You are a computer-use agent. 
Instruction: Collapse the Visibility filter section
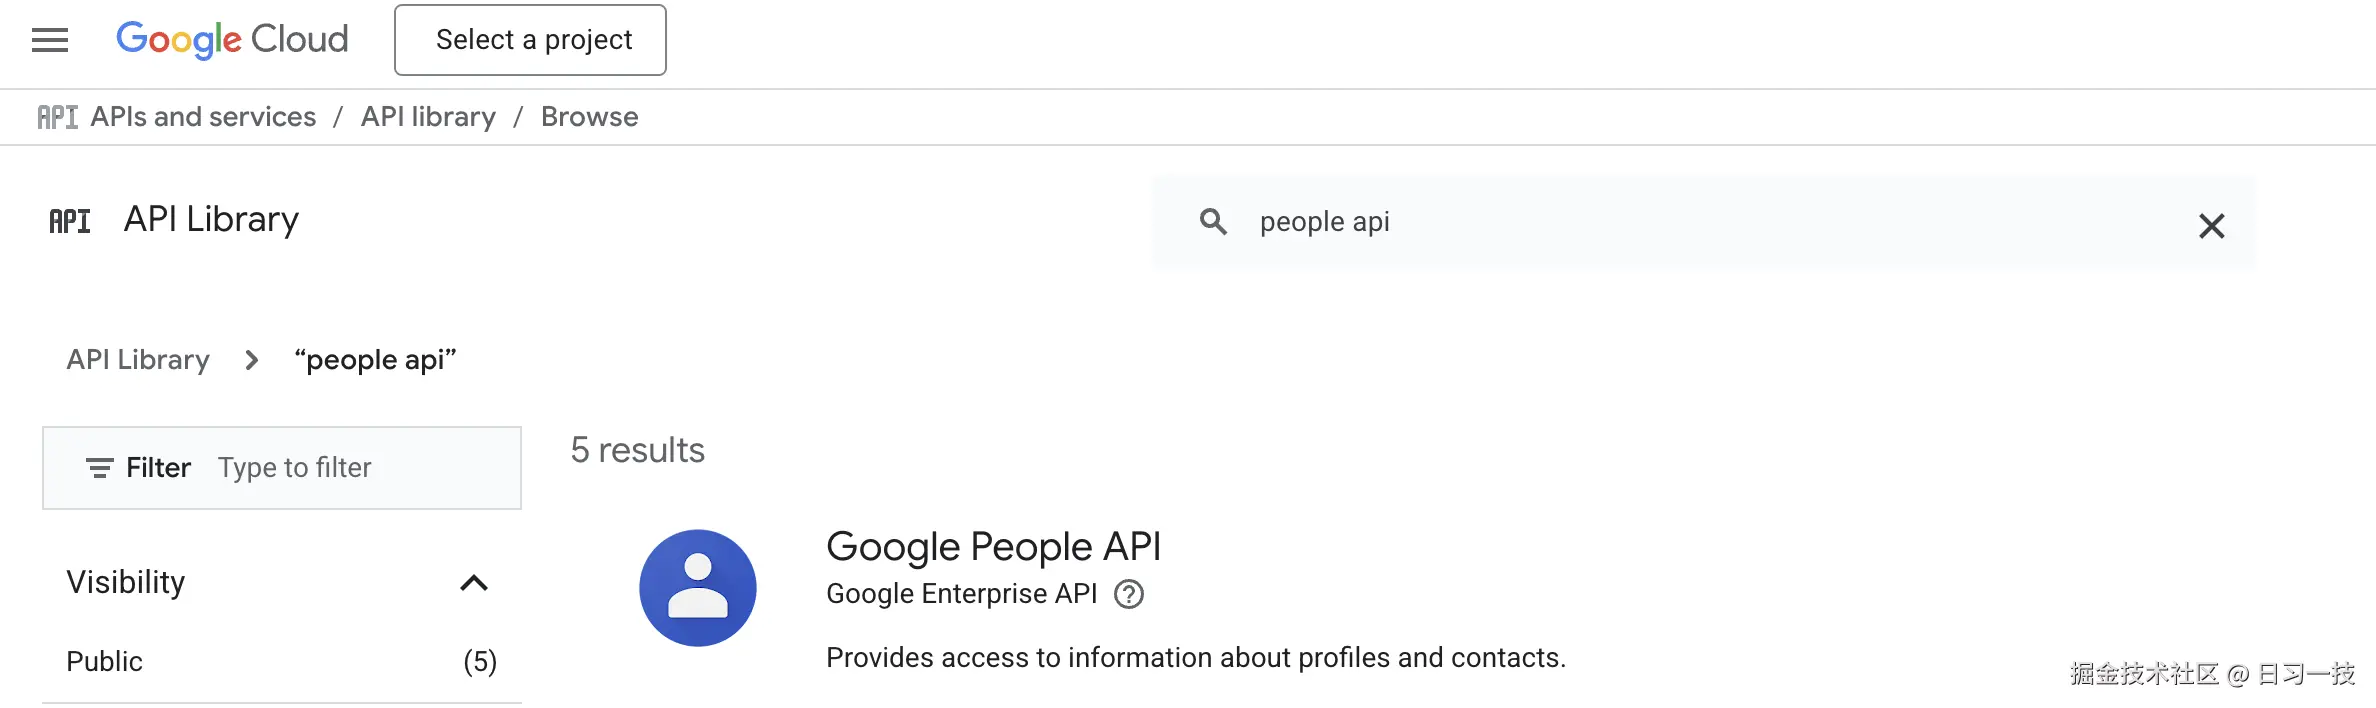pyautogui.click(x=476, y=582)
